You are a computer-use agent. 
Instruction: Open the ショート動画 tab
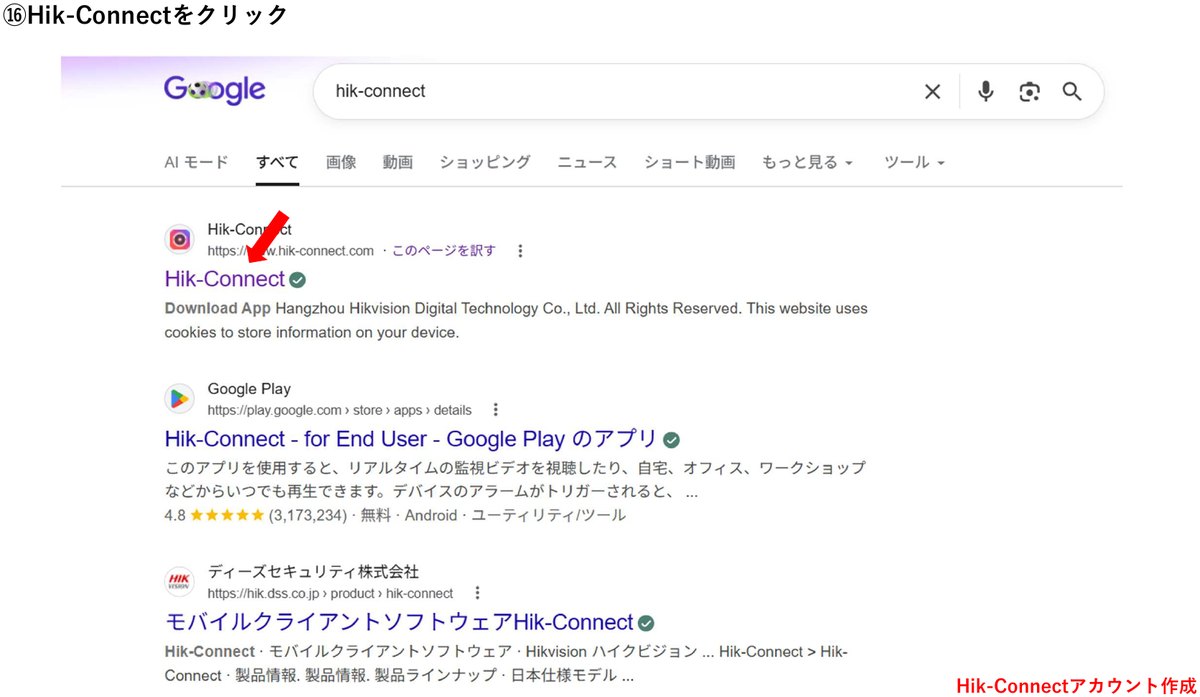click(x=690, y=162)
